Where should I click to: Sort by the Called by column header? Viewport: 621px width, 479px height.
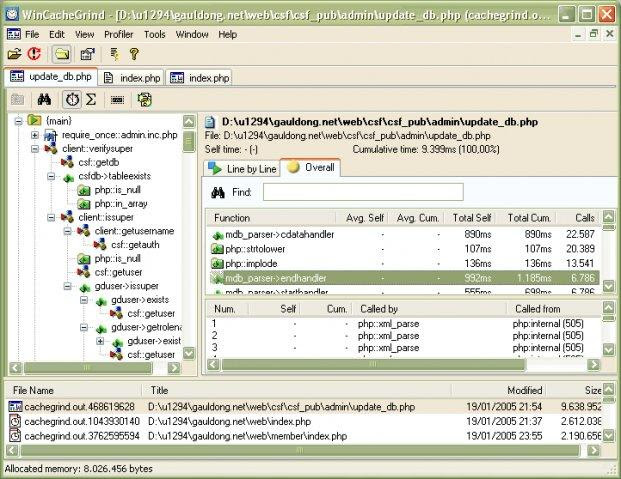click(x=431, y=309)
